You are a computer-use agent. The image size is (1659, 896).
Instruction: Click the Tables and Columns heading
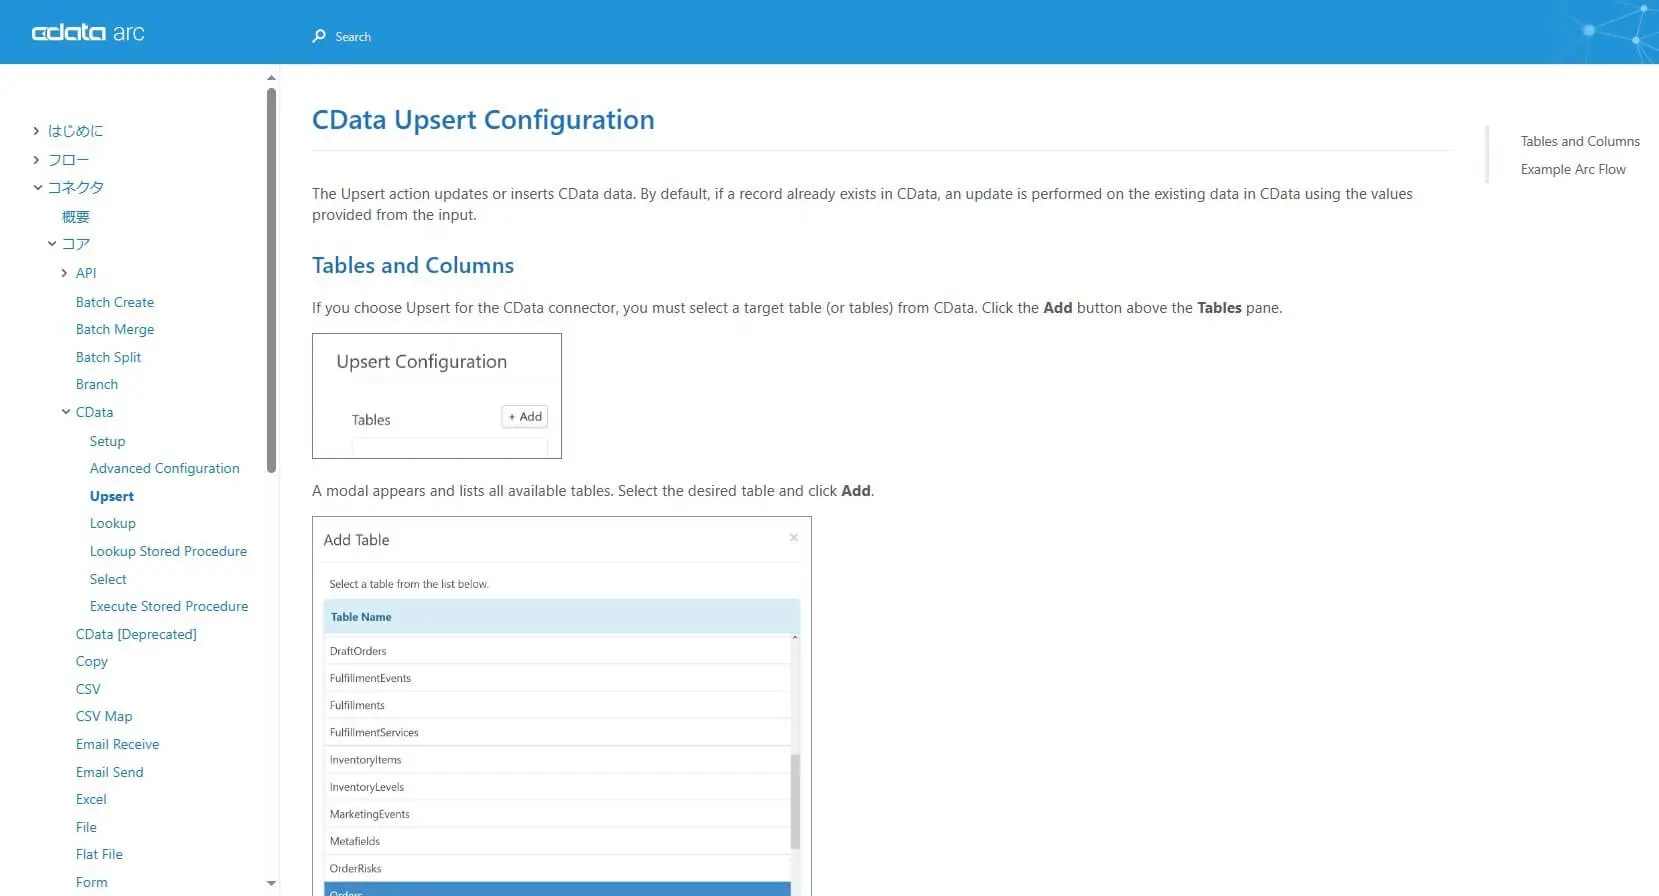point(413,265)
